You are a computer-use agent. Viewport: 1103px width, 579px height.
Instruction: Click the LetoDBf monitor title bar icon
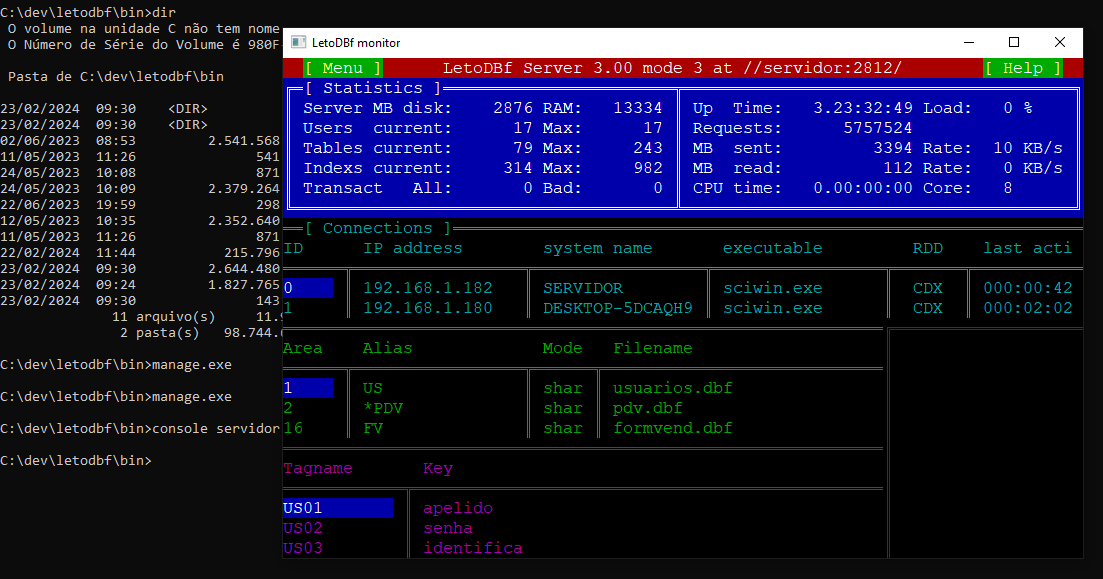298,43
